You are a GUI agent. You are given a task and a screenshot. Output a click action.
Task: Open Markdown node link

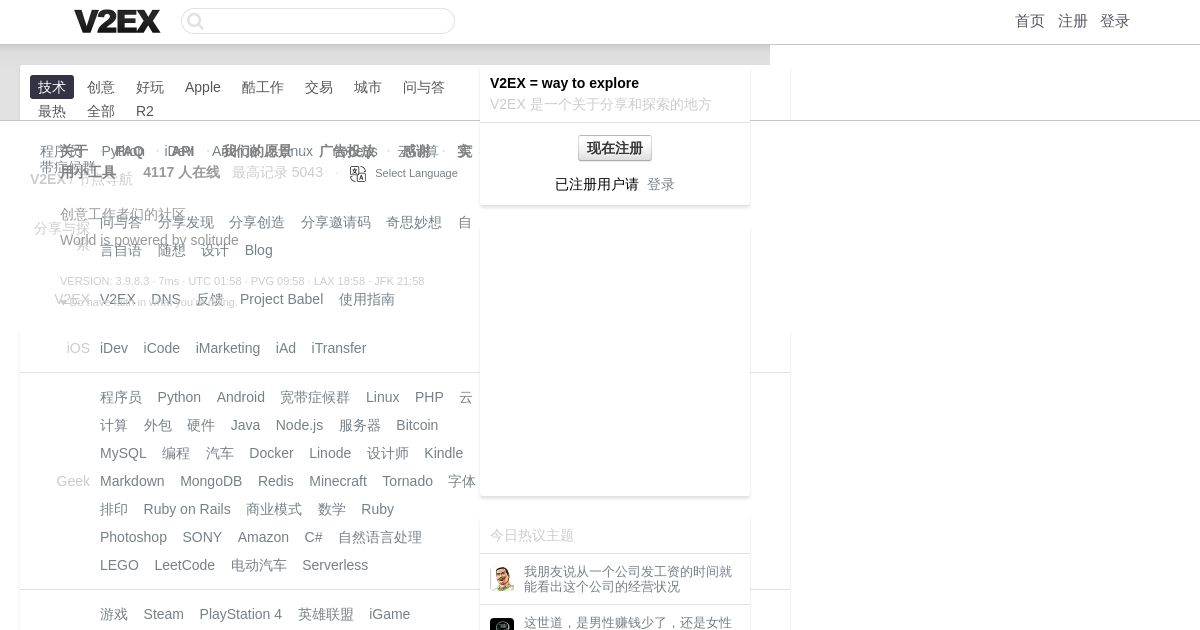[132, 481]
